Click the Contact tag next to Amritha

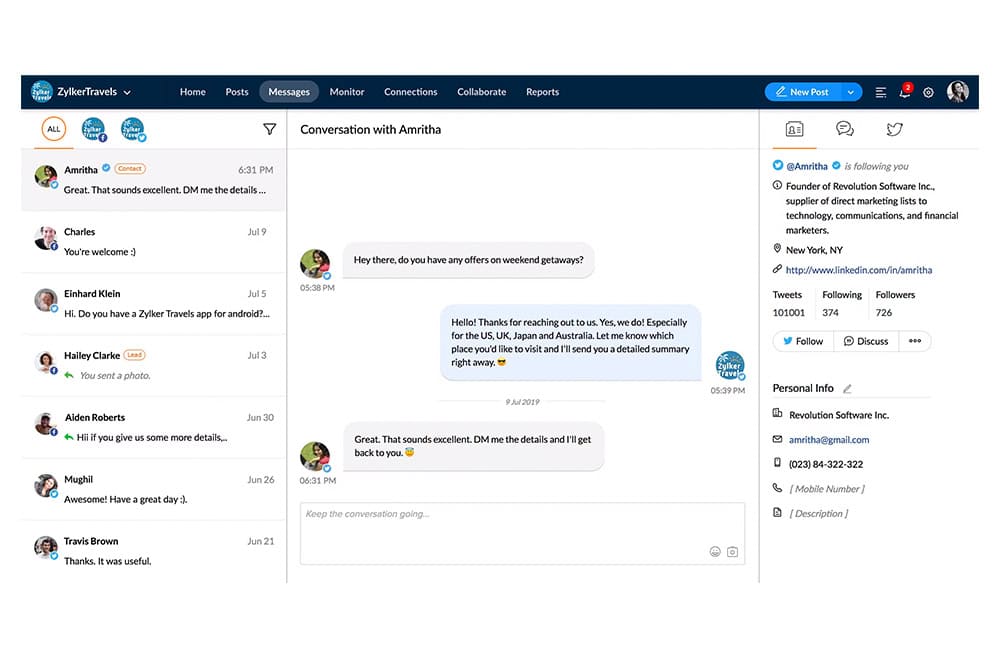129,169
